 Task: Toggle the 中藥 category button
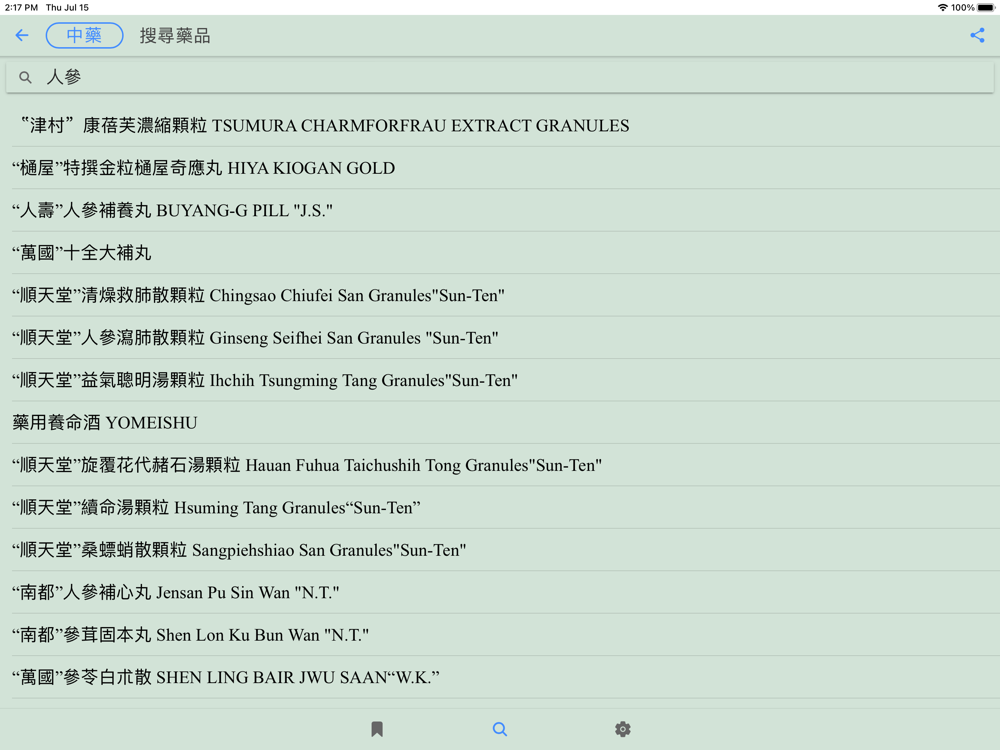click(x=84, y=35)
